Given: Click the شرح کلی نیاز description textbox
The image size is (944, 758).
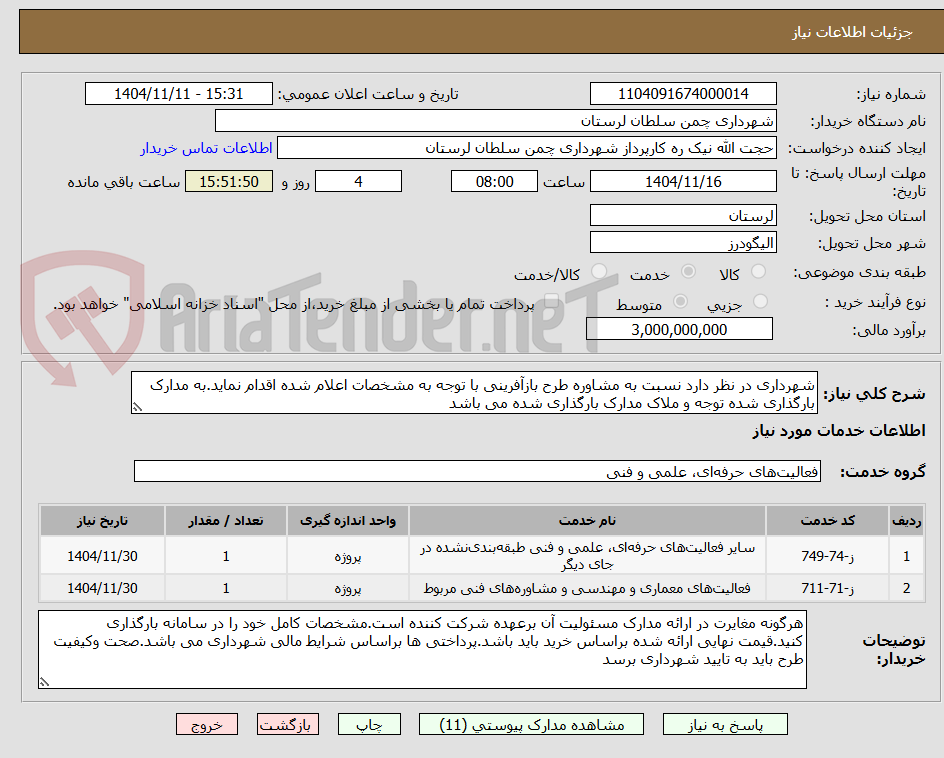Looking at the screenshot, I should point(474,393).
